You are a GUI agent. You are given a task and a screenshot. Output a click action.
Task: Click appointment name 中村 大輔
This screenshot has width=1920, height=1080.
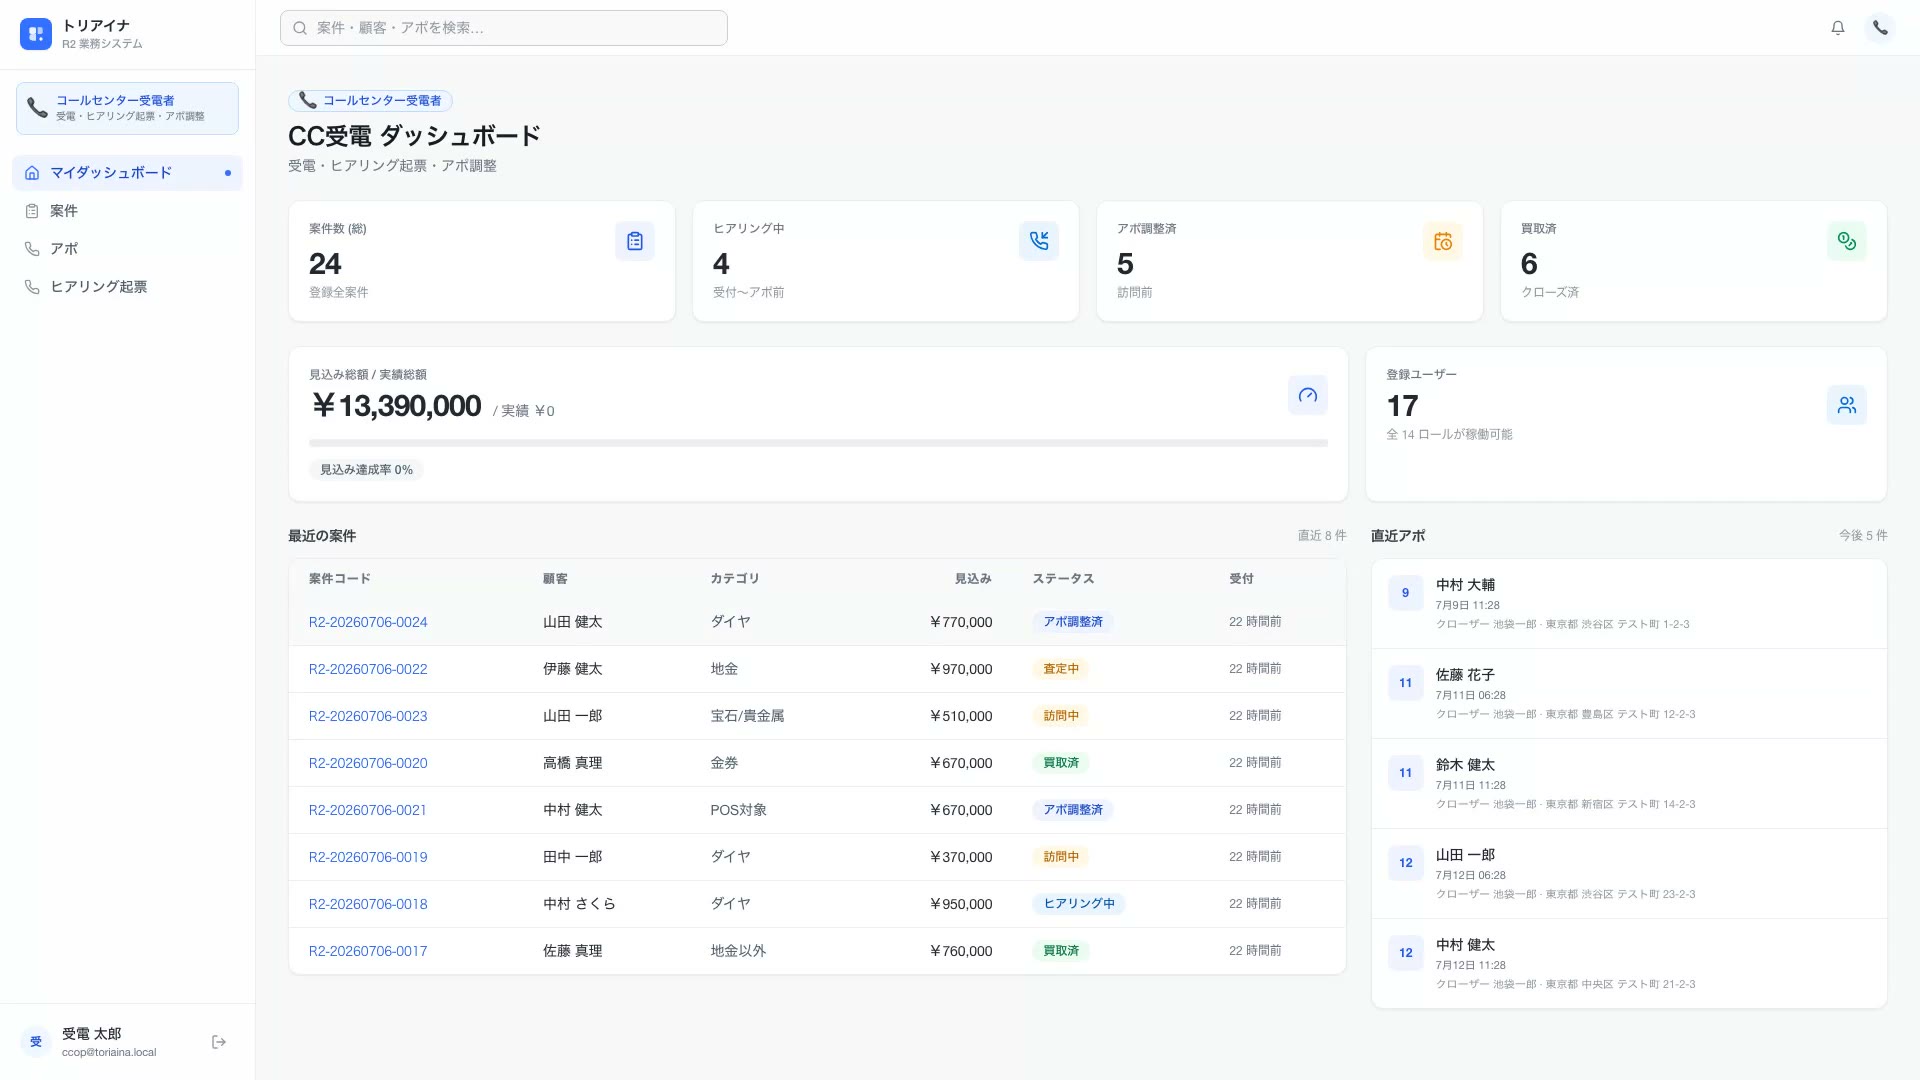coord(1465,585)
